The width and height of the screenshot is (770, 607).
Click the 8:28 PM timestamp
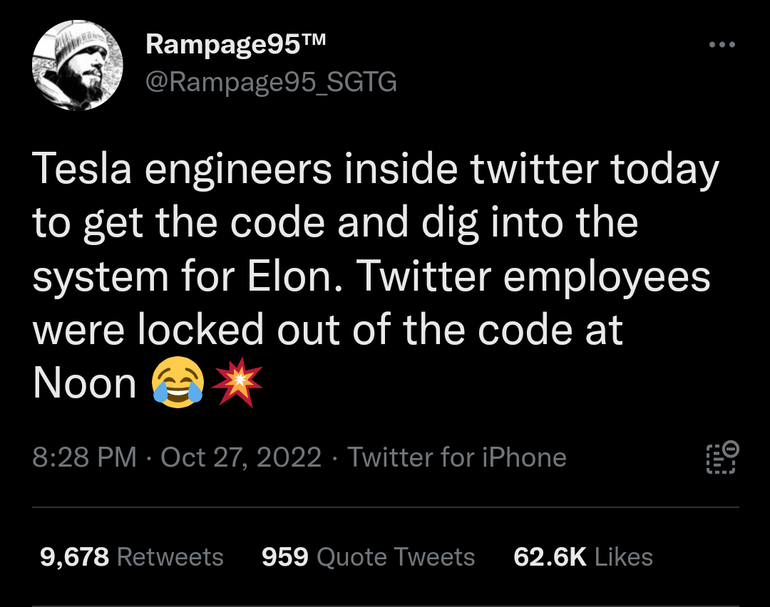84,458
